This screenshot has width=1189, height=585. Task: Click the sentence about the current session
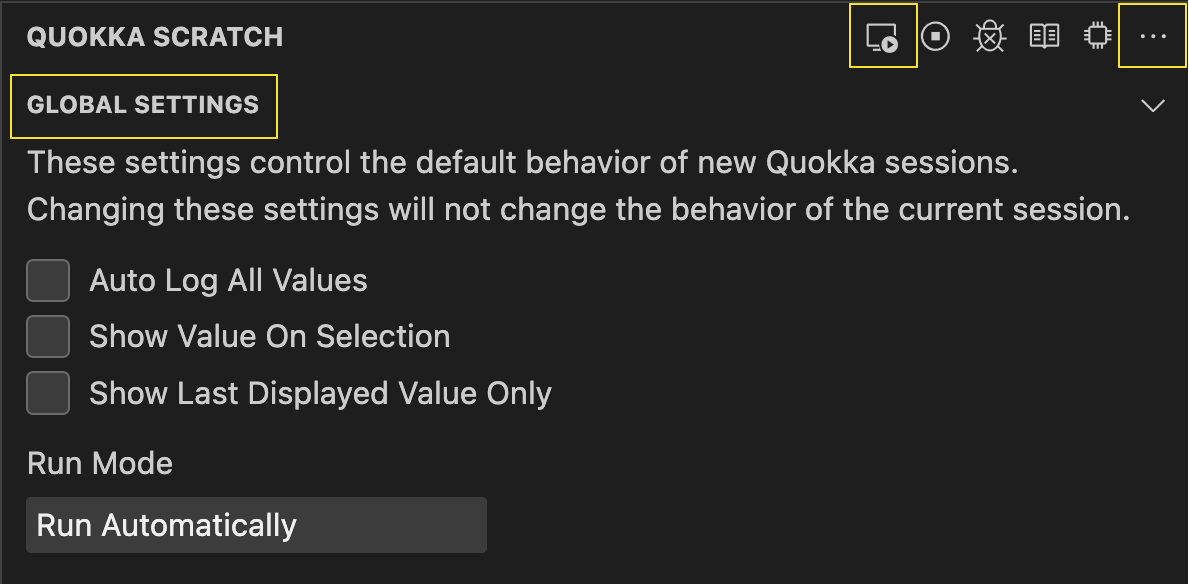[578, 210]
